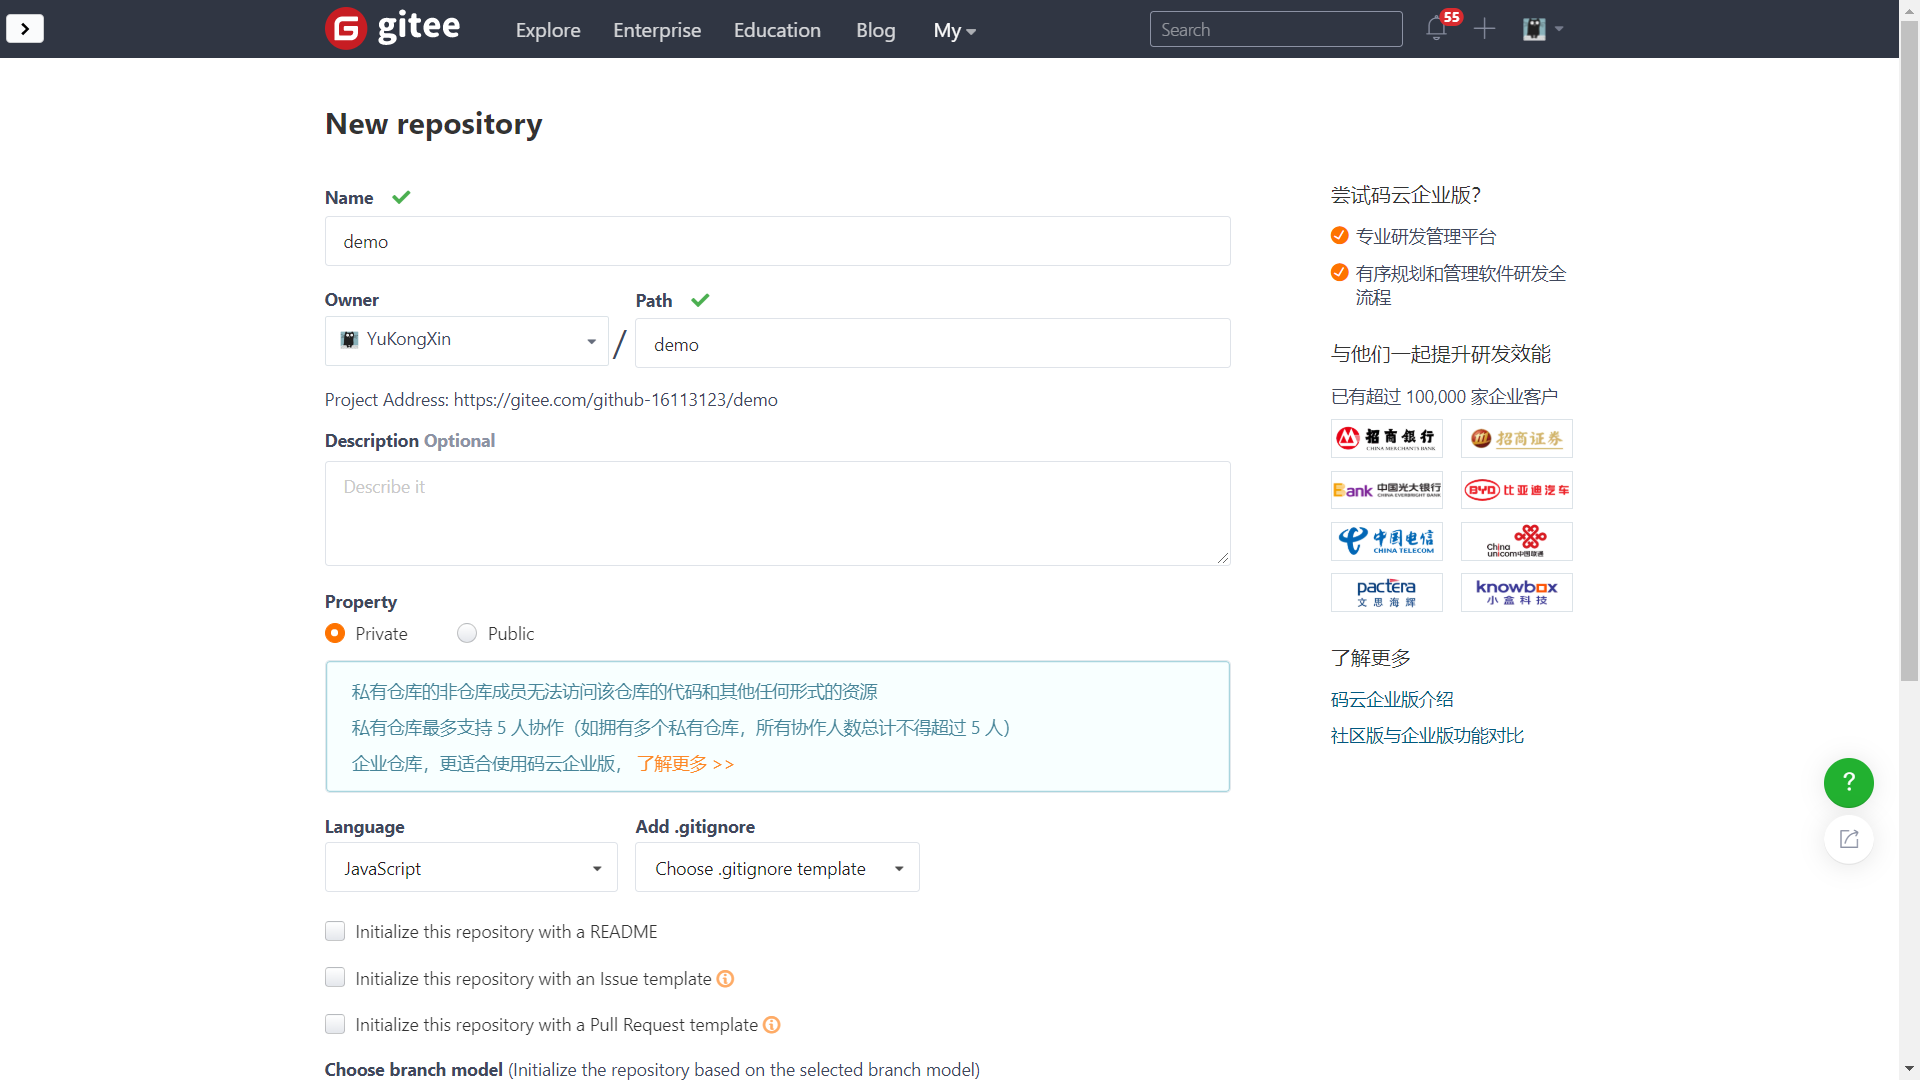This screenshot has height=1080, width=1920.
Task: Open the Enterprise nav item
Action: [x=657, y=30]
